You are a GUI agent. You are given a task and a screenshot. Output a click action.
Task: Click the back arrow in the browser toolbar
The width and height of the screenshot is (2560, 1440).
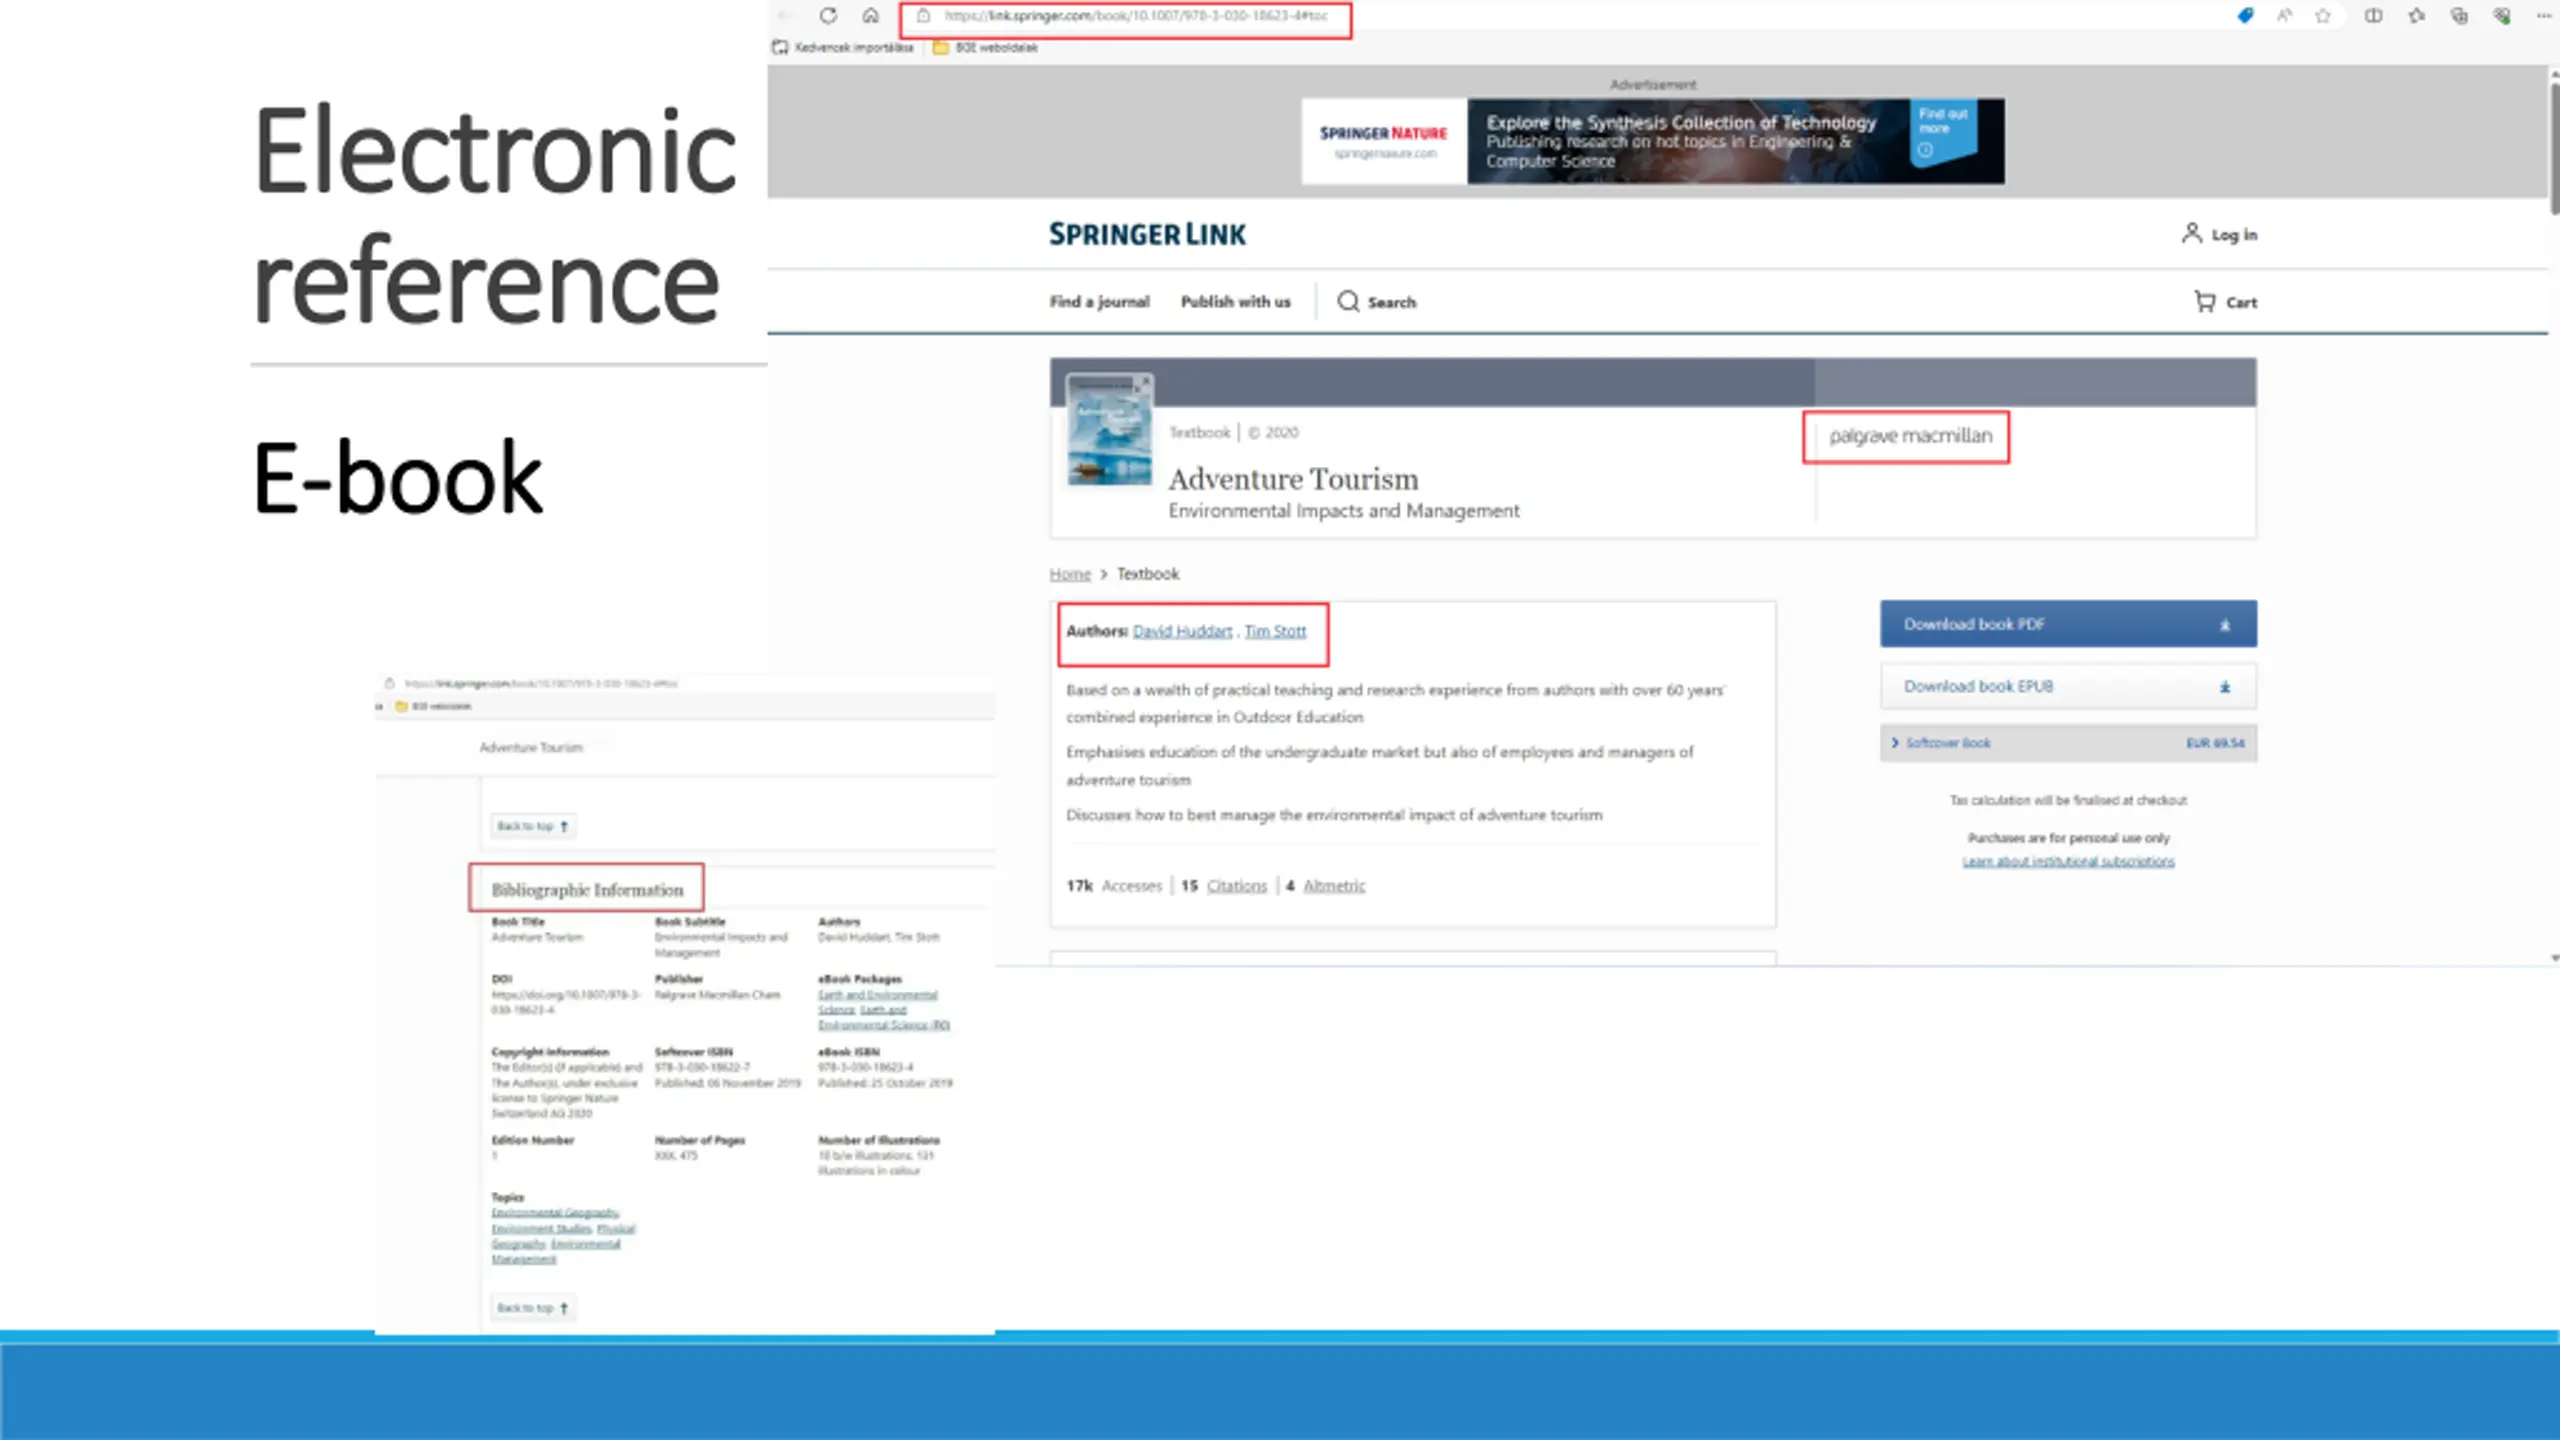786,16
